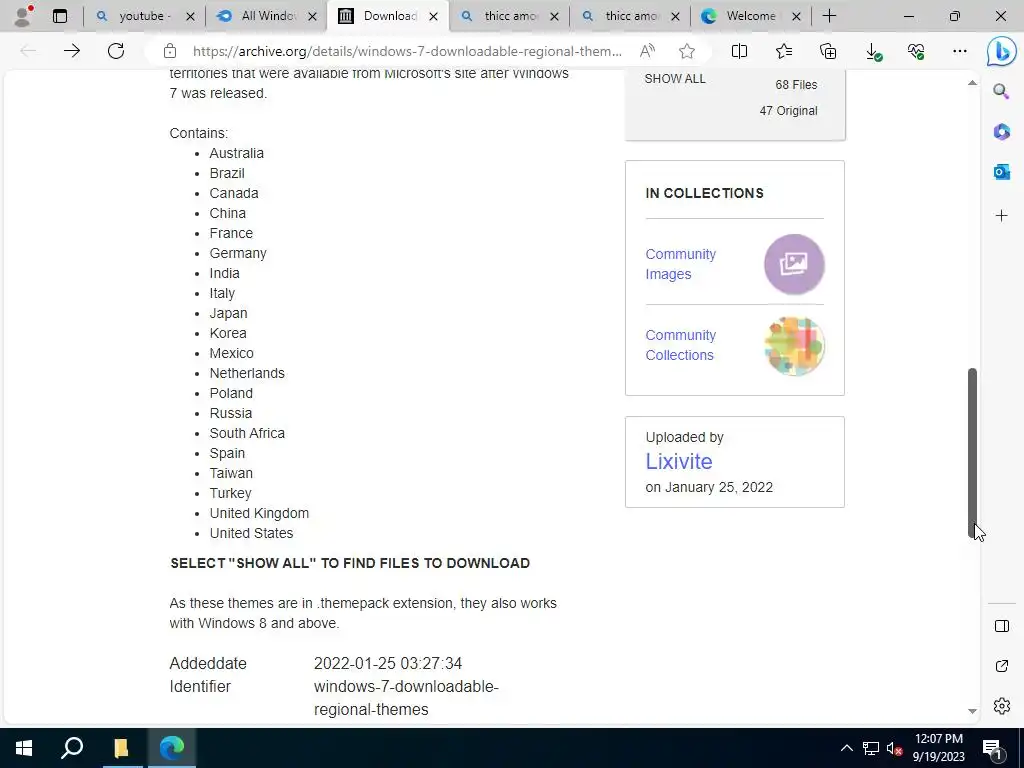Click the 68 Files link
This screenshot has height=768, width=1024.
(796, 85)
